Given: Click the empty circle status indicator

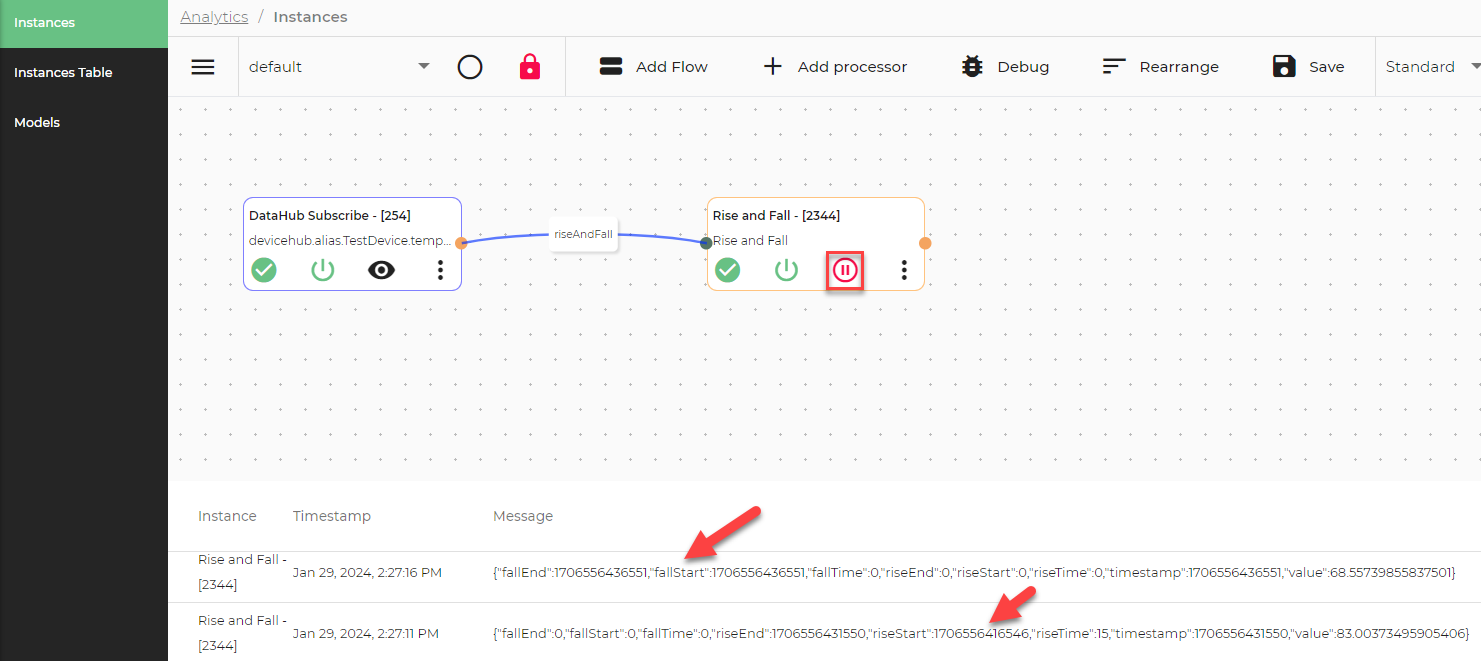Looking at the screenshot, I should (x=470, y=64).
